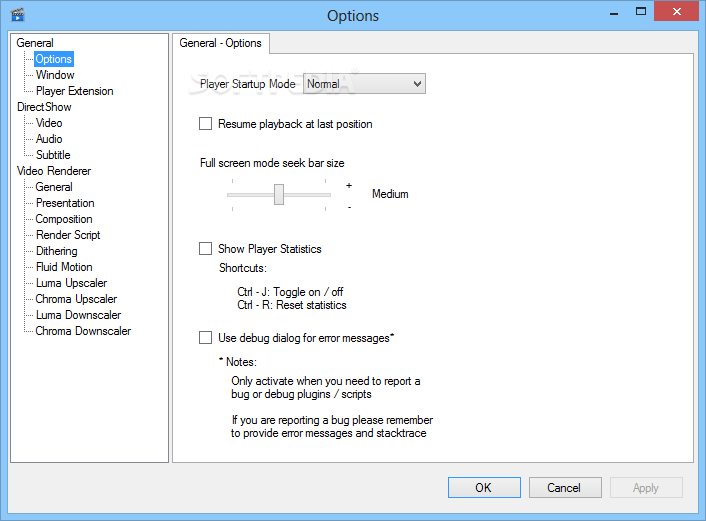The height and width of the screenshot is (521, 706).
Task: Open the Presentation settings page
Action: (65, 203)
